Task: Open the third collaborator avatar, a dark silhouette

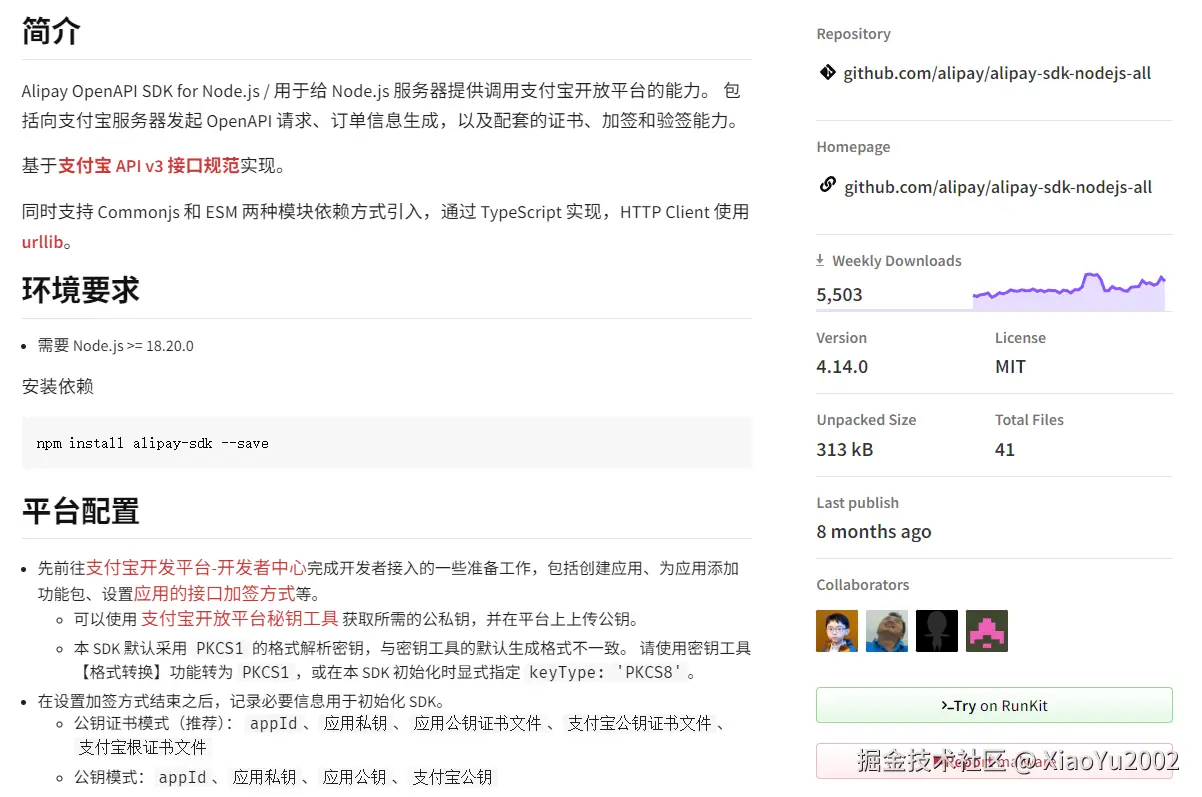Action: 936,631
